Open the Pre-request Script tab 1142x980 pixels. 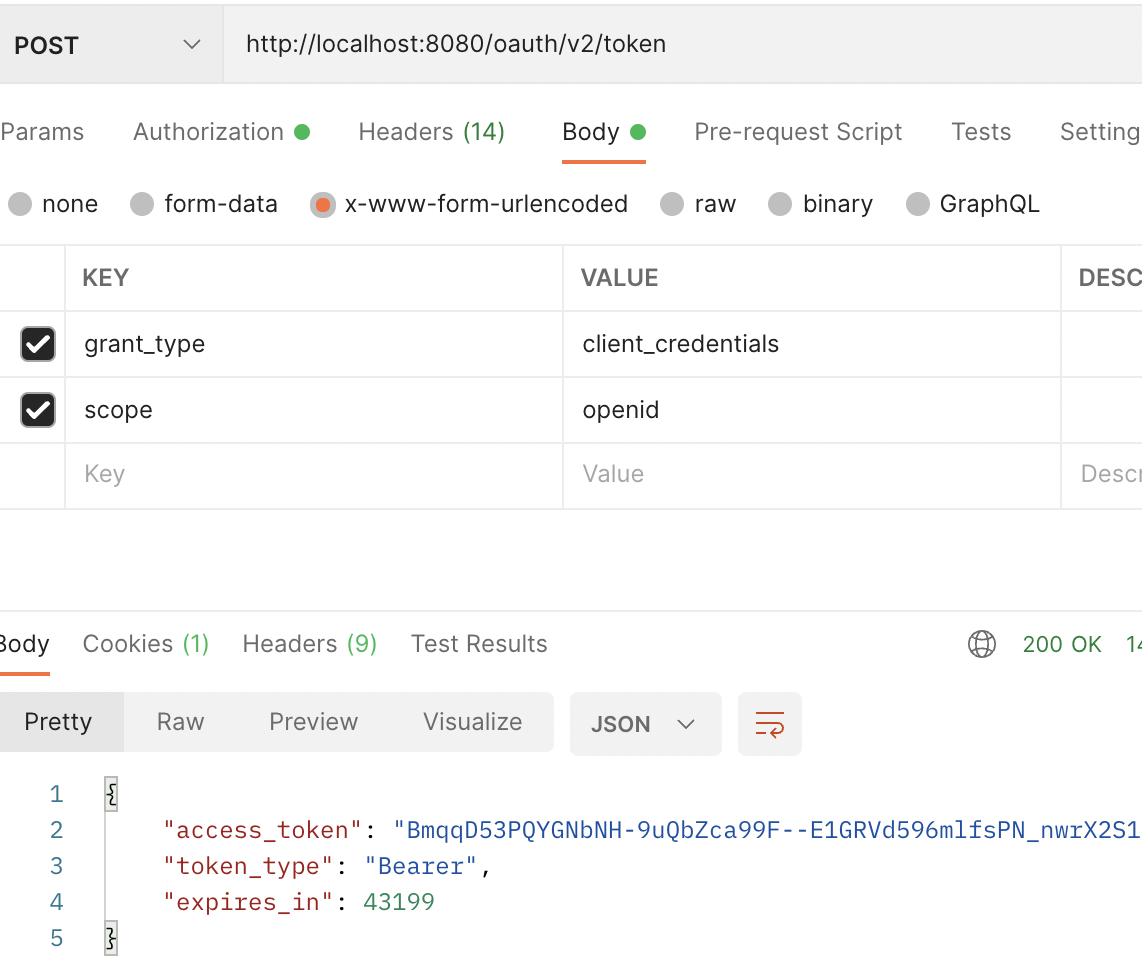(x=798, y=131)
